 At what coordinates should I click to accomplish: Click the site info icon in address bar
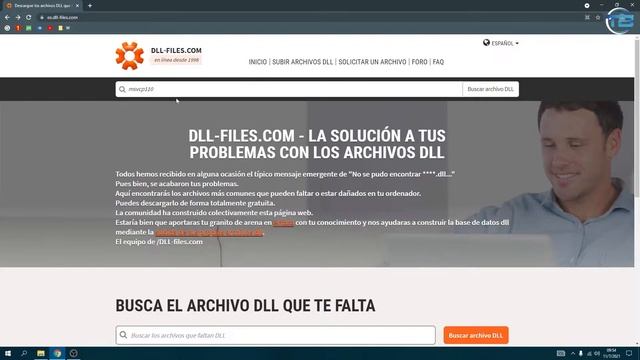42,18
